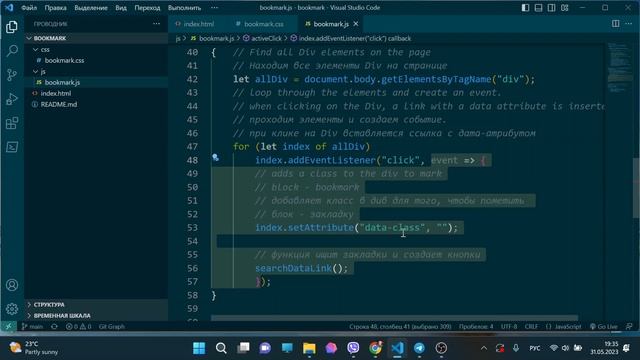Open the Accounts menu in activity bar
640x360 pixels.
tap(12, 285)
